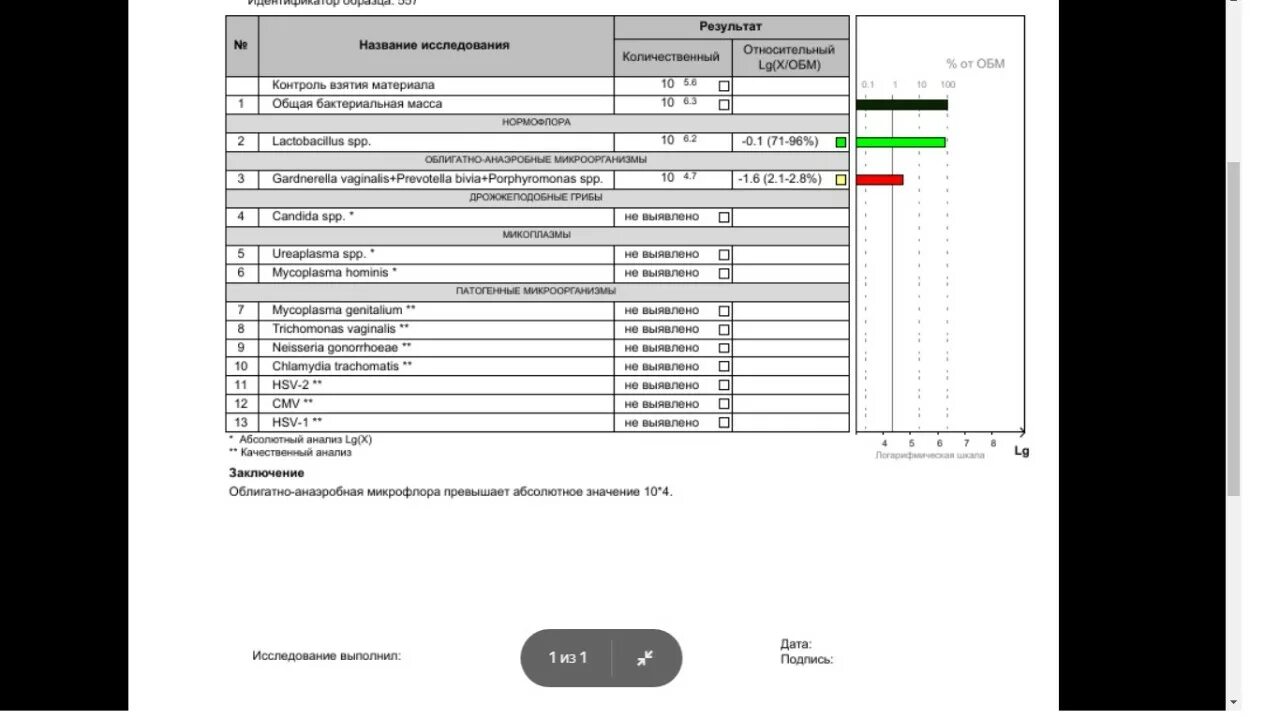Viewport: 1280px width, 720px height.
Task: Tick the Candida spp. result checkbox
Action: pos(724,217)
